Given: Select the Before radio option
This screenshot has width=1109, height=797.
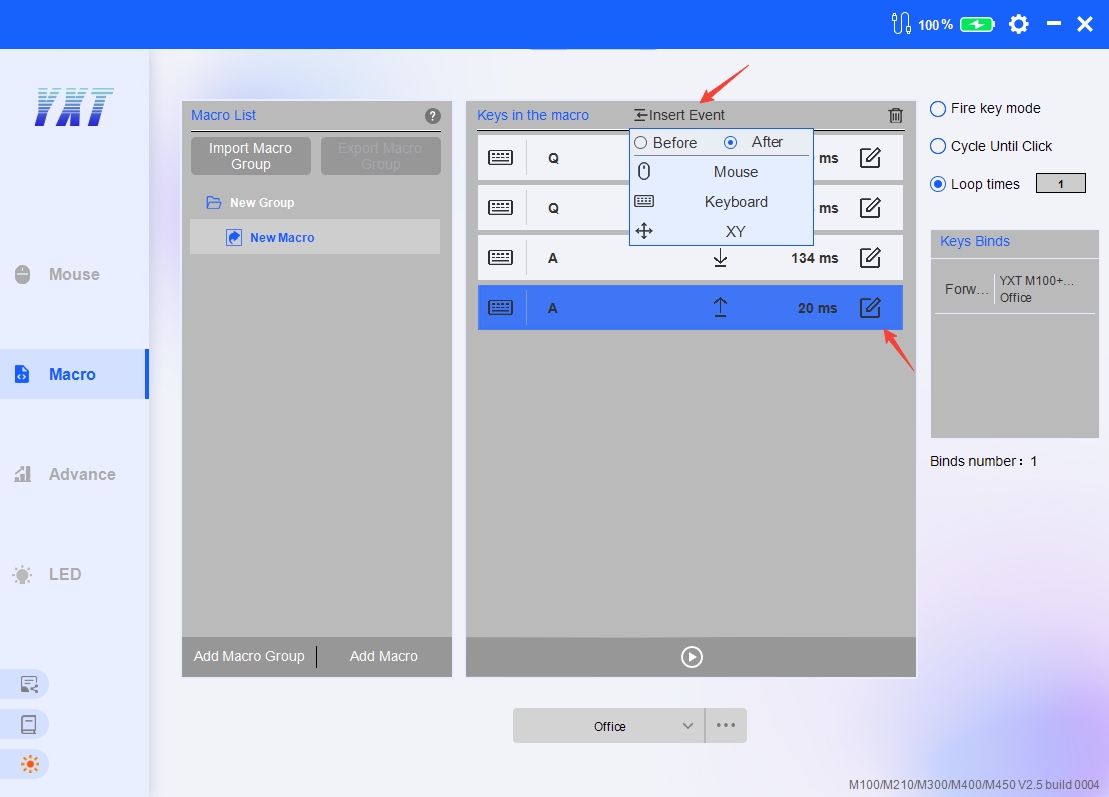Looking at the screenshot, I should coord(641,143).
